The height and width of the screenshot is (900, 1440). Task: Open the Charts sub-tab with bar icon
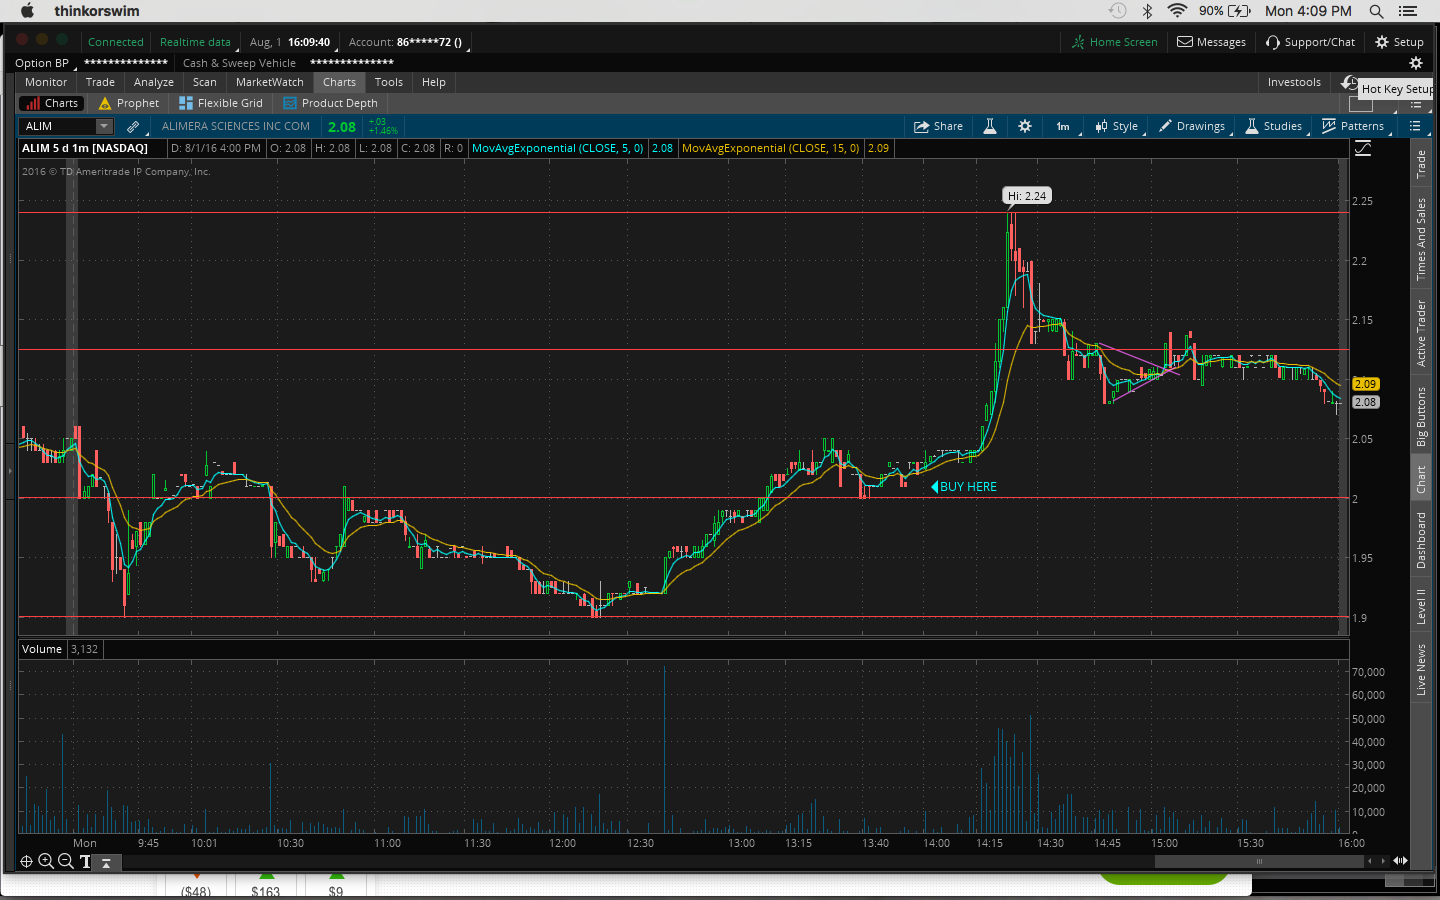click(x=51, y=103)
